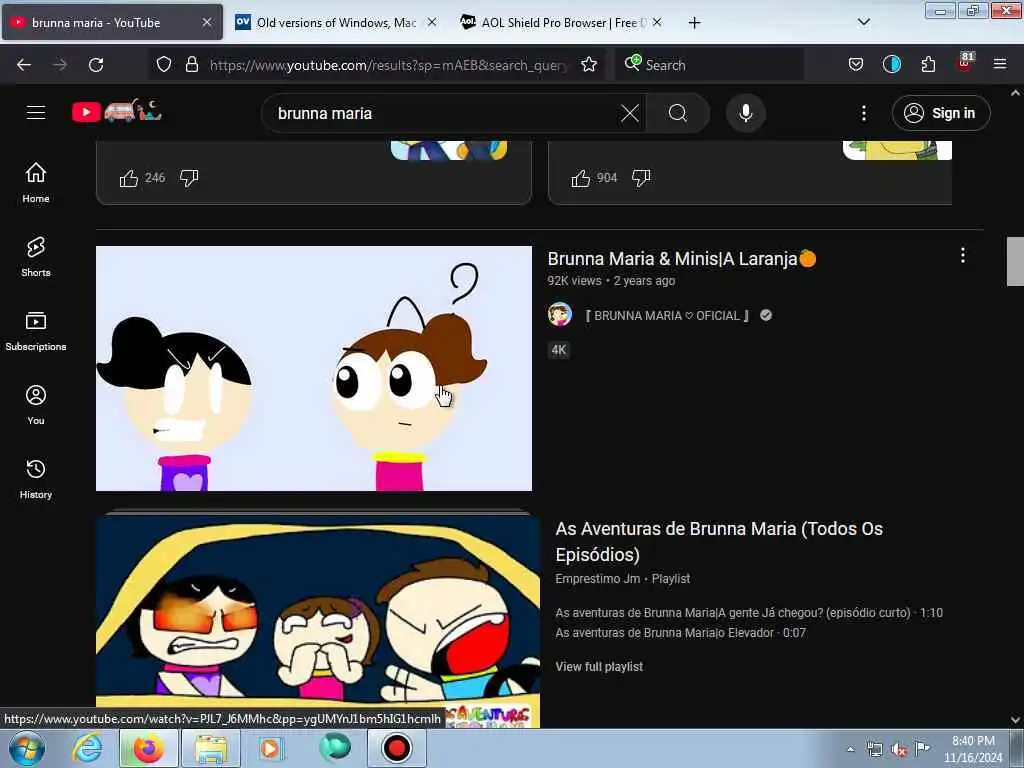Open Windows Media Player from taskbar
The width and height of the screenshot is (1024, 768).
point(271,748)
